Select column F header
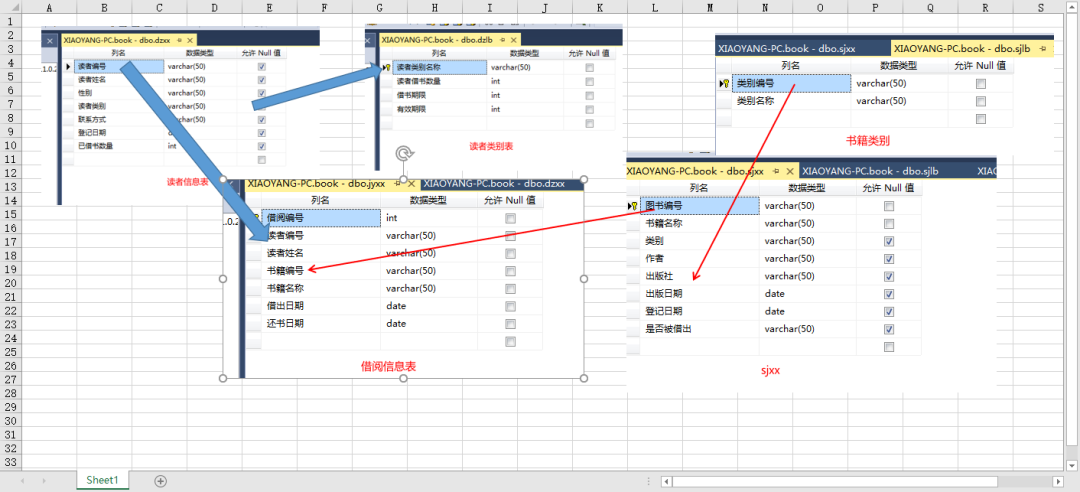This screenshot has height=492, width=1080. click(324, 8)
